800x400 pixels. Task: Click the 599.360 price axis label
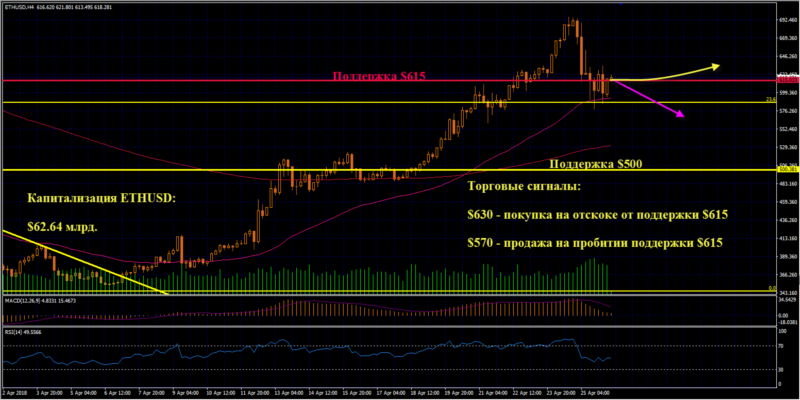(787, 93)
